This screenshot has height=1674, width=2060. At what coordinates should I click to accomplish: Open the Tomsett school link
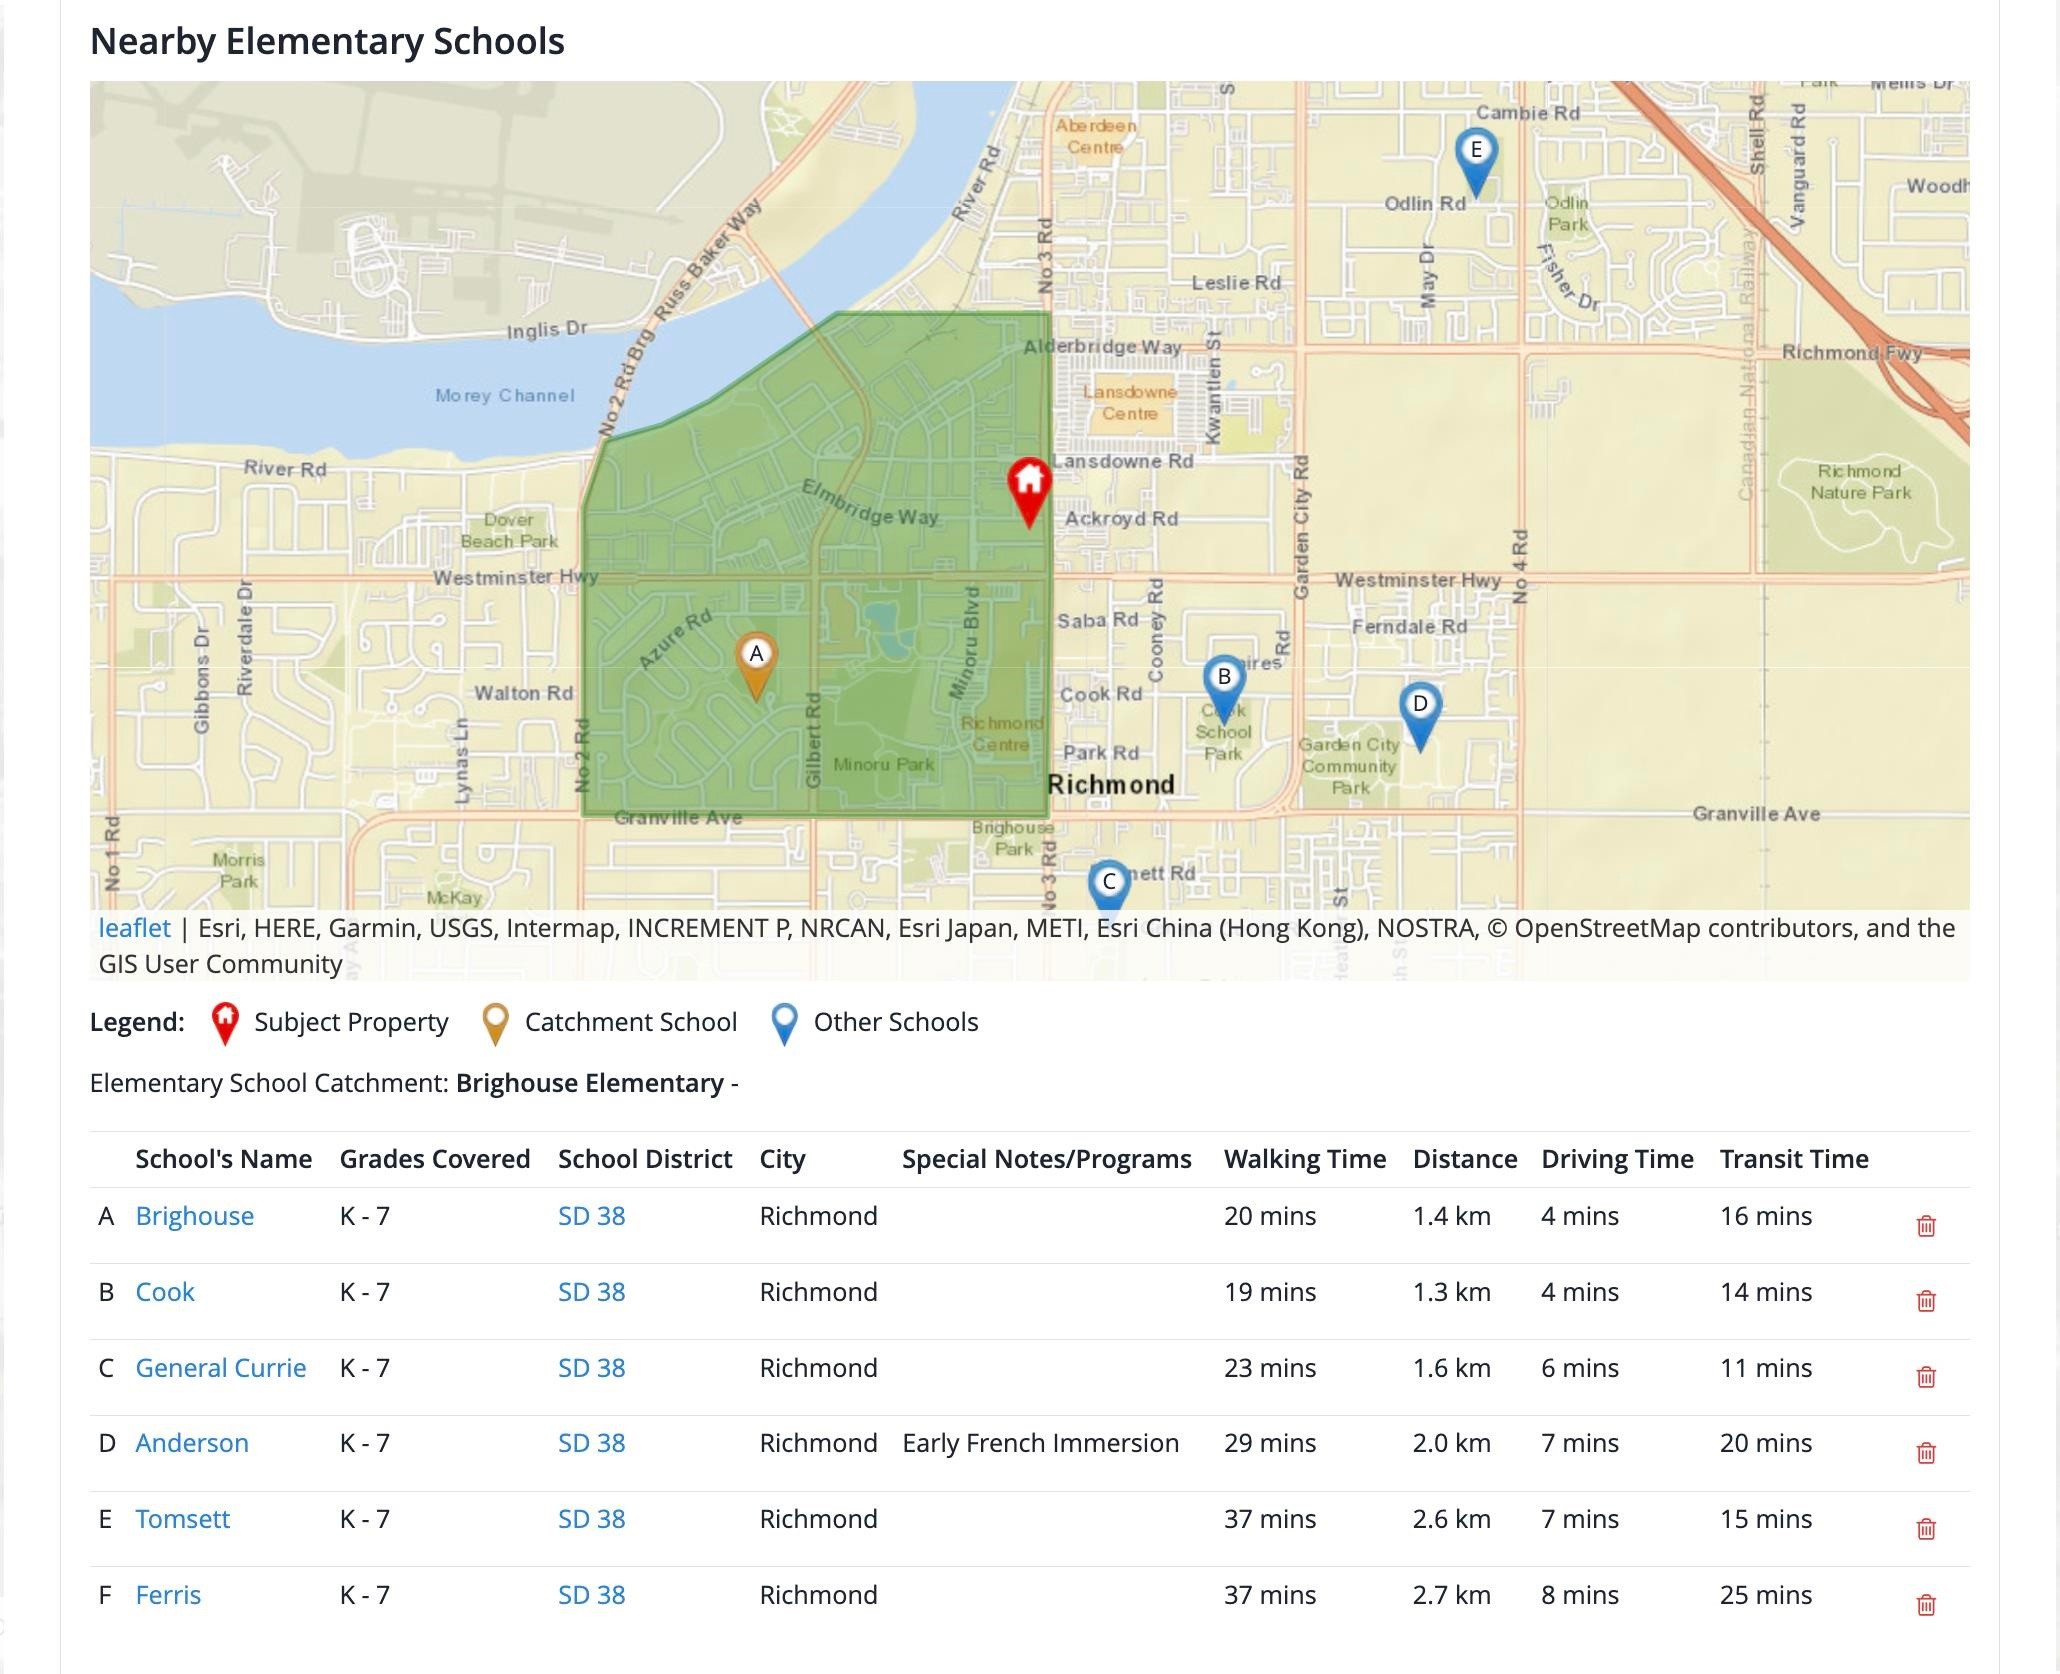[x=182, y=1519]
